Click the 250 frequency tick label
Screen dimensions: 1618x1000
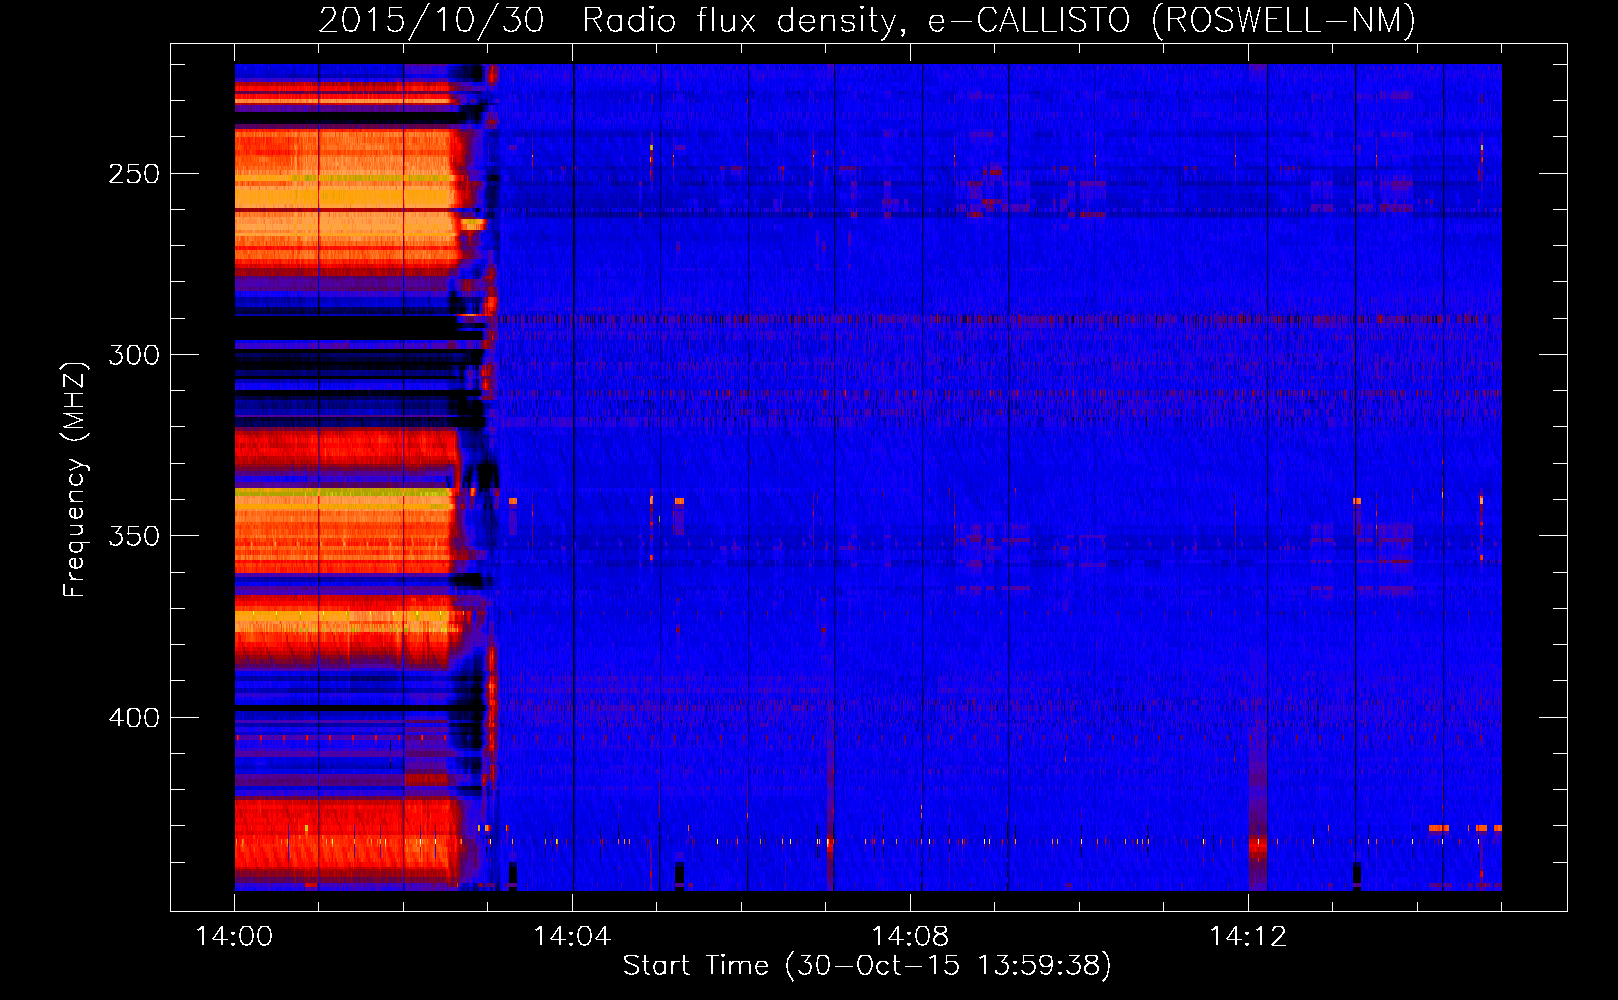coord(134,174)
